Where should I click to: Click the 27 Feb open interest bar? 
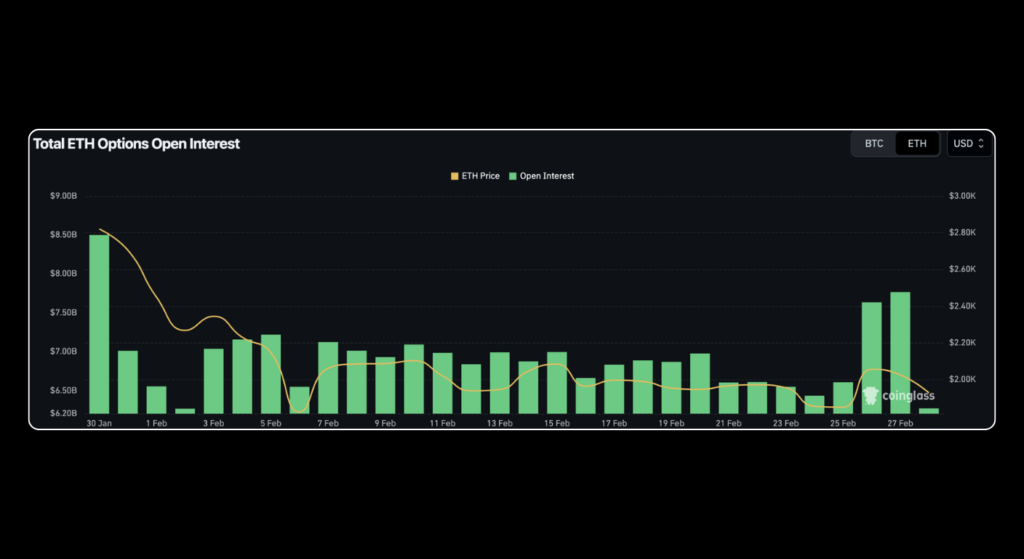click(900, 353)
